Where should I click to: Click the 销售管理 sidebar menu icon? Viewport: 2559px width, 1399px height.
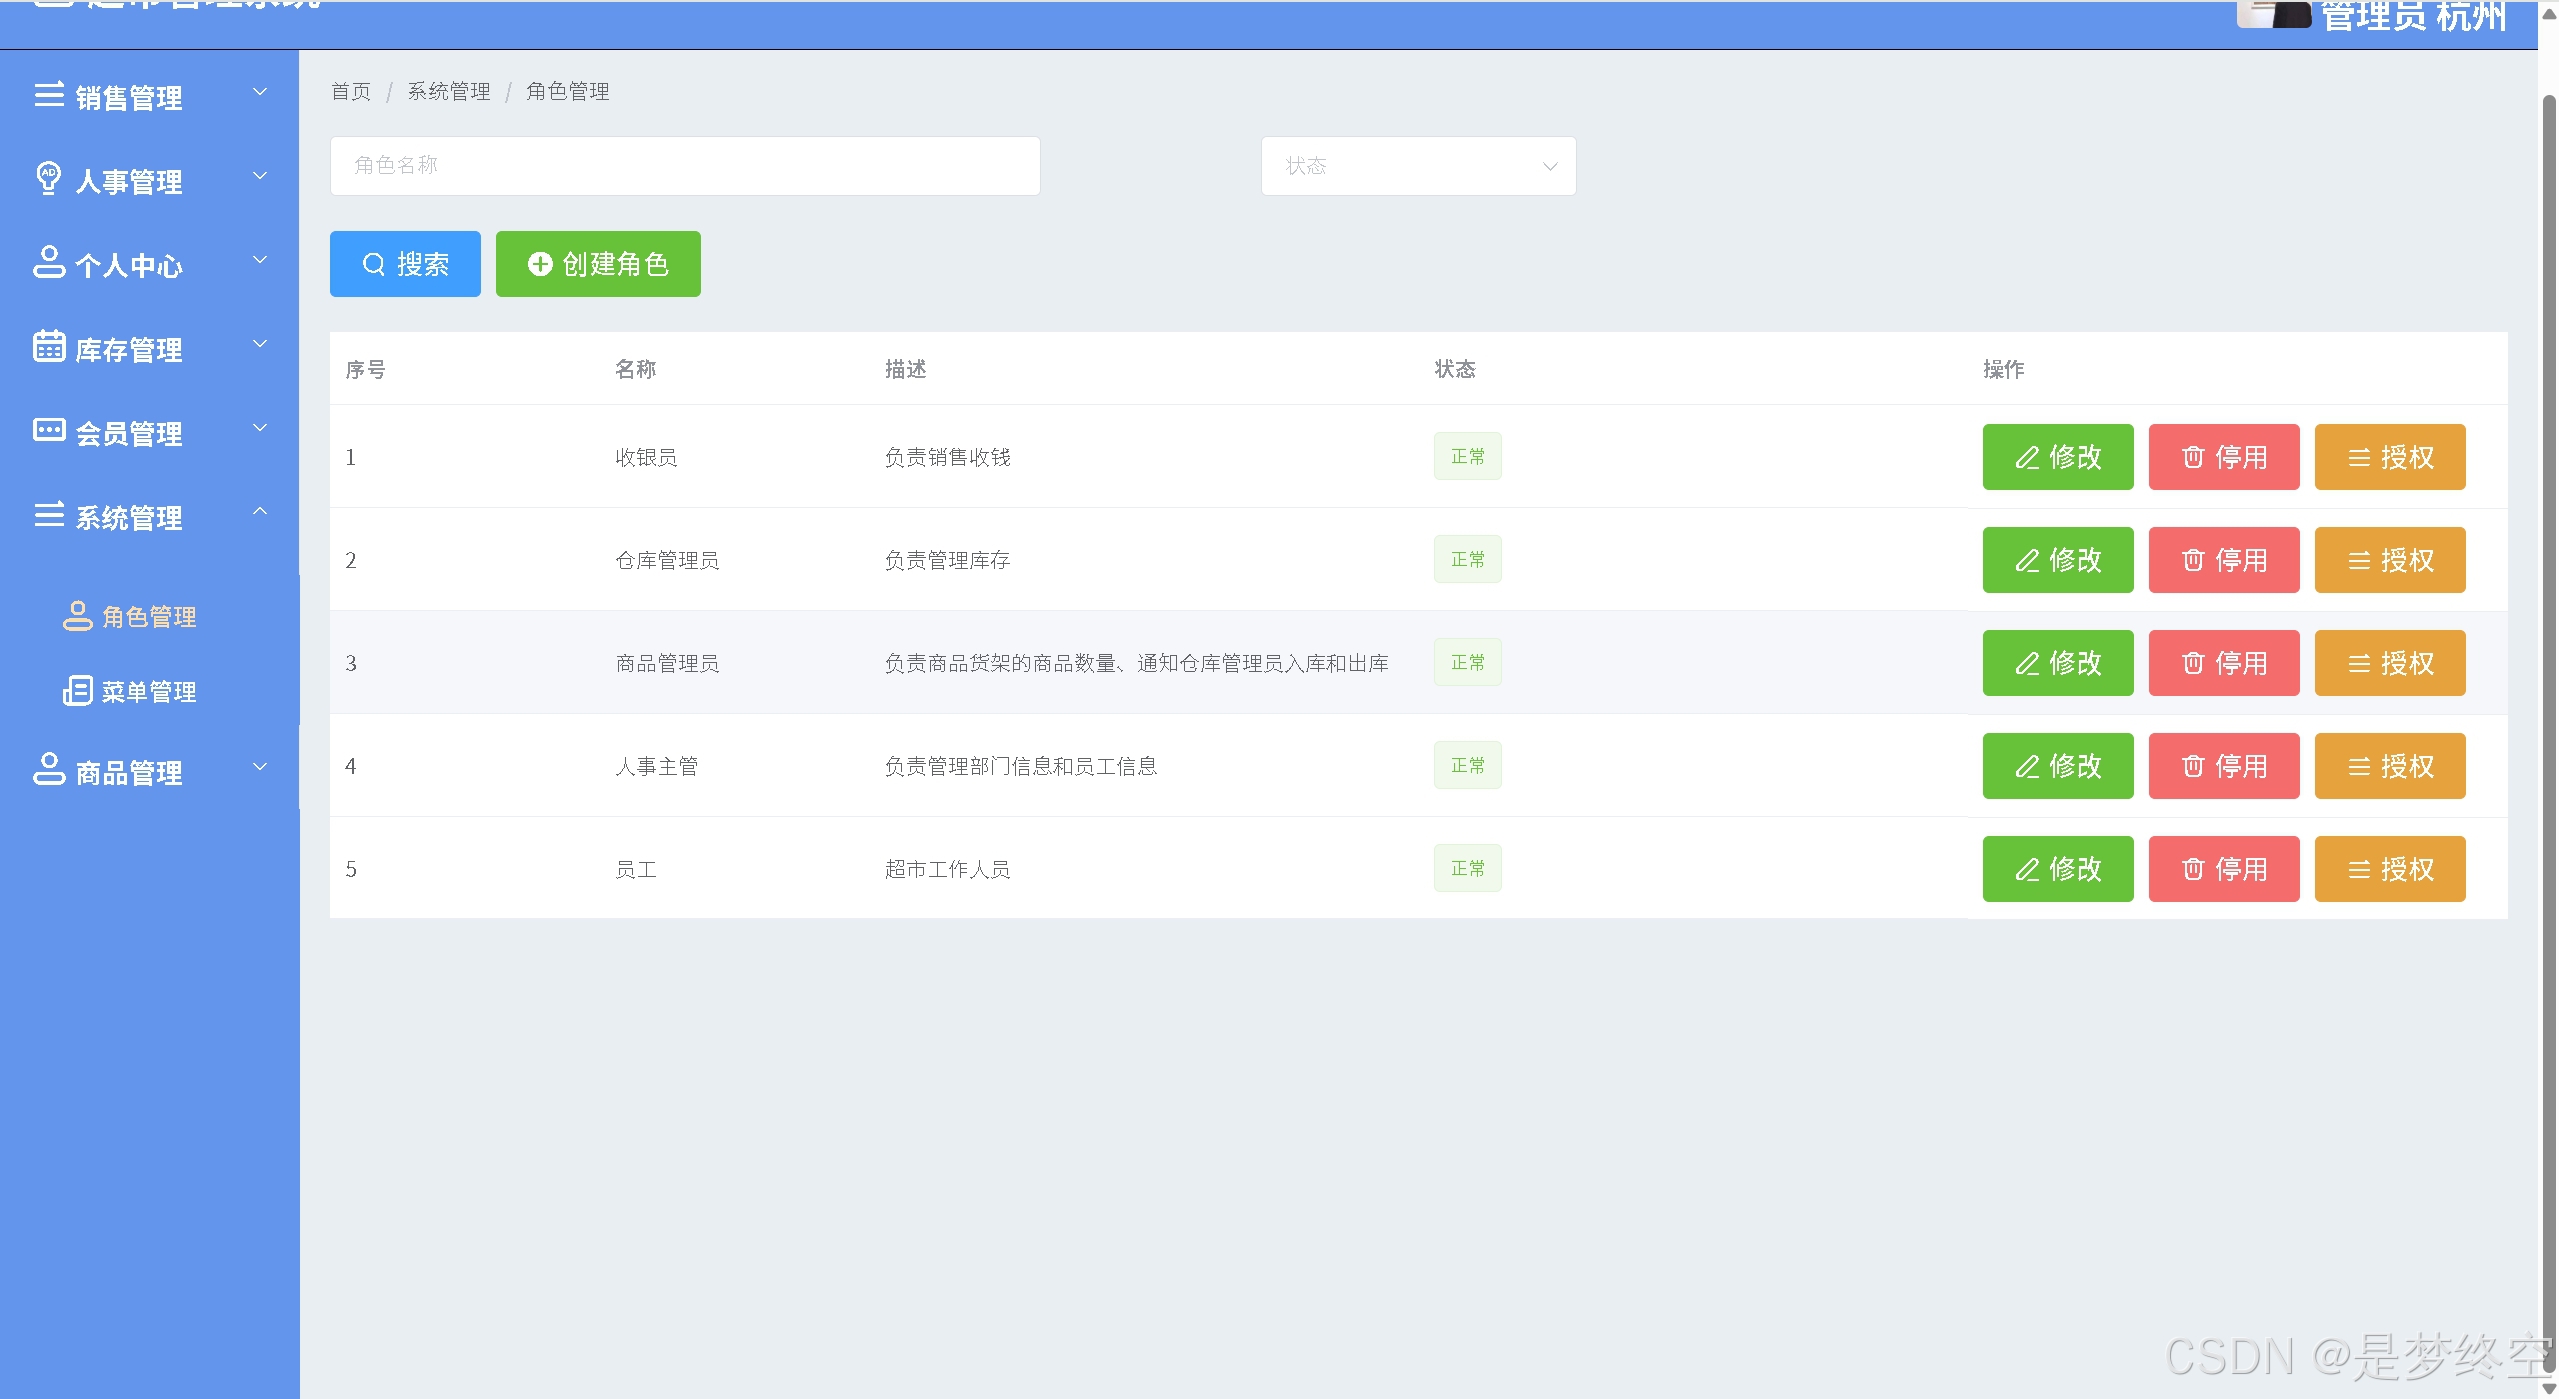(x=49, y=95)
